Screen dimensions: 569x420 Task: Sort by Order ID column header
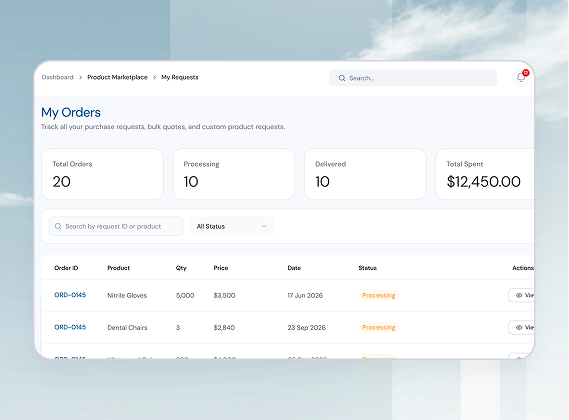[66, 268]
